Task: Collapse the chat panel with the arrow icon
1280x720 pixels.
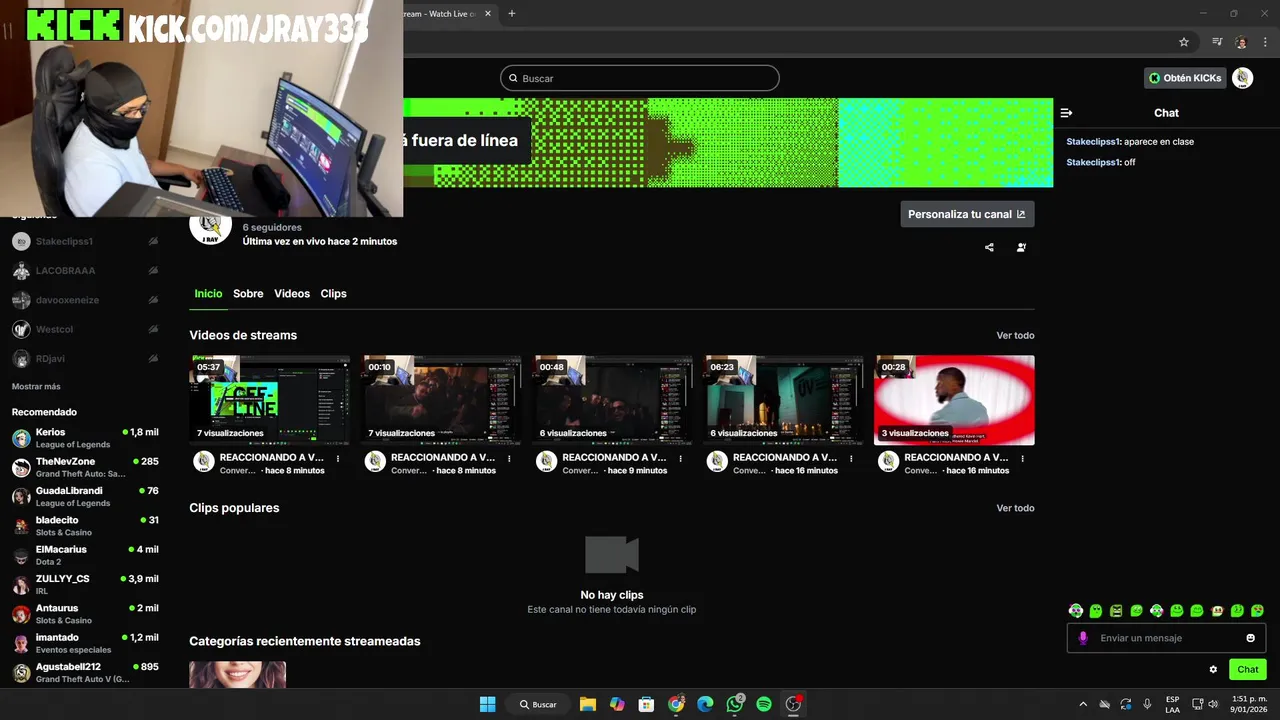Action: [1066, 113]
